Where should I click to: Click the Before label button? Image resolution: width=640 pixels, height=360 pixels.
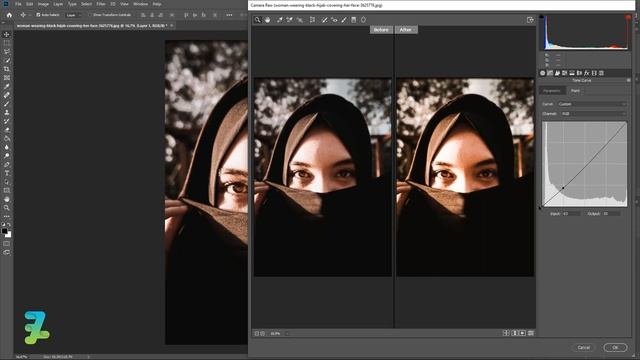point(381,30)
